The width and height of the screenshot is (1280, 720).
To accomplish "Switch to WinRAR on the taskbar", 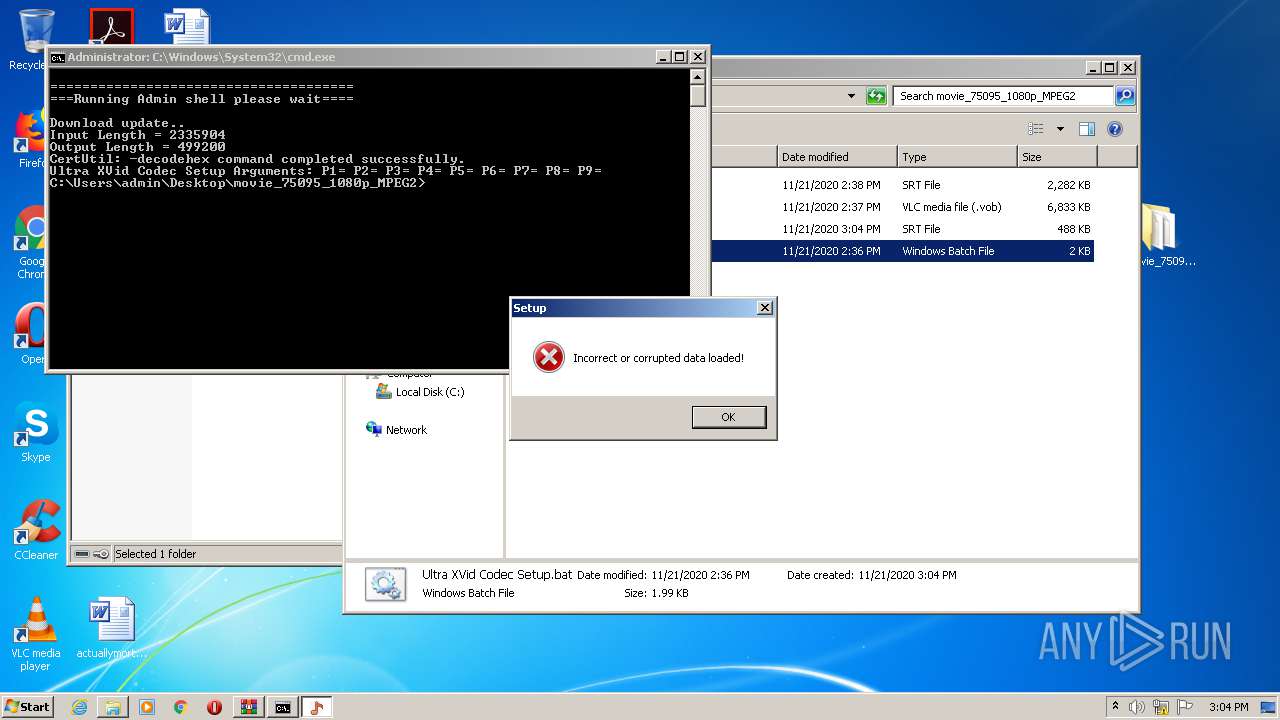I will tap(249, 707).
